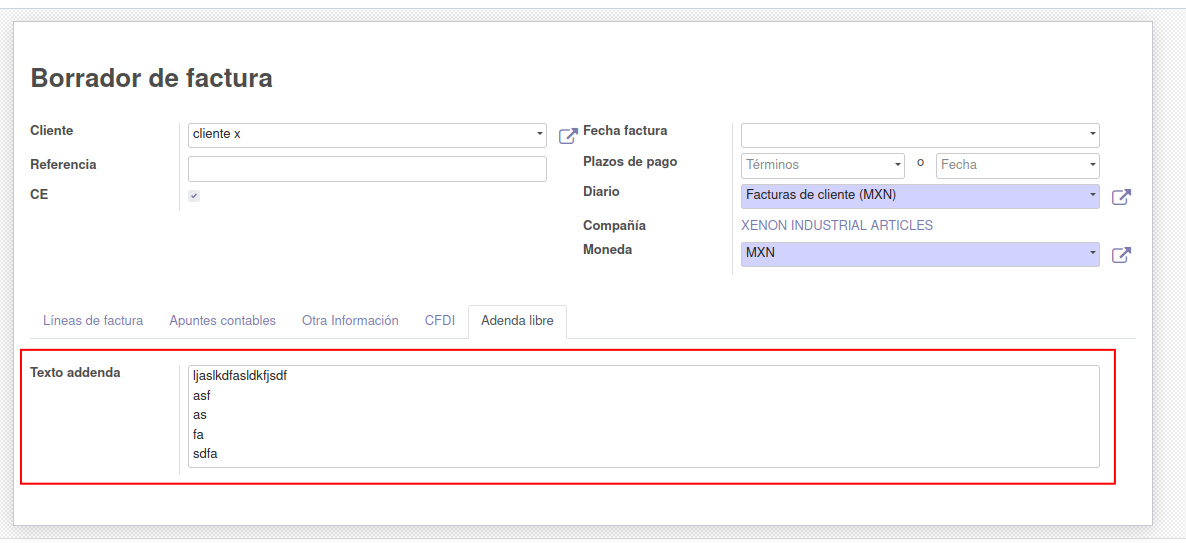Open the Otra Información tab
The image size is (1186, 543).
pos(350,321)
